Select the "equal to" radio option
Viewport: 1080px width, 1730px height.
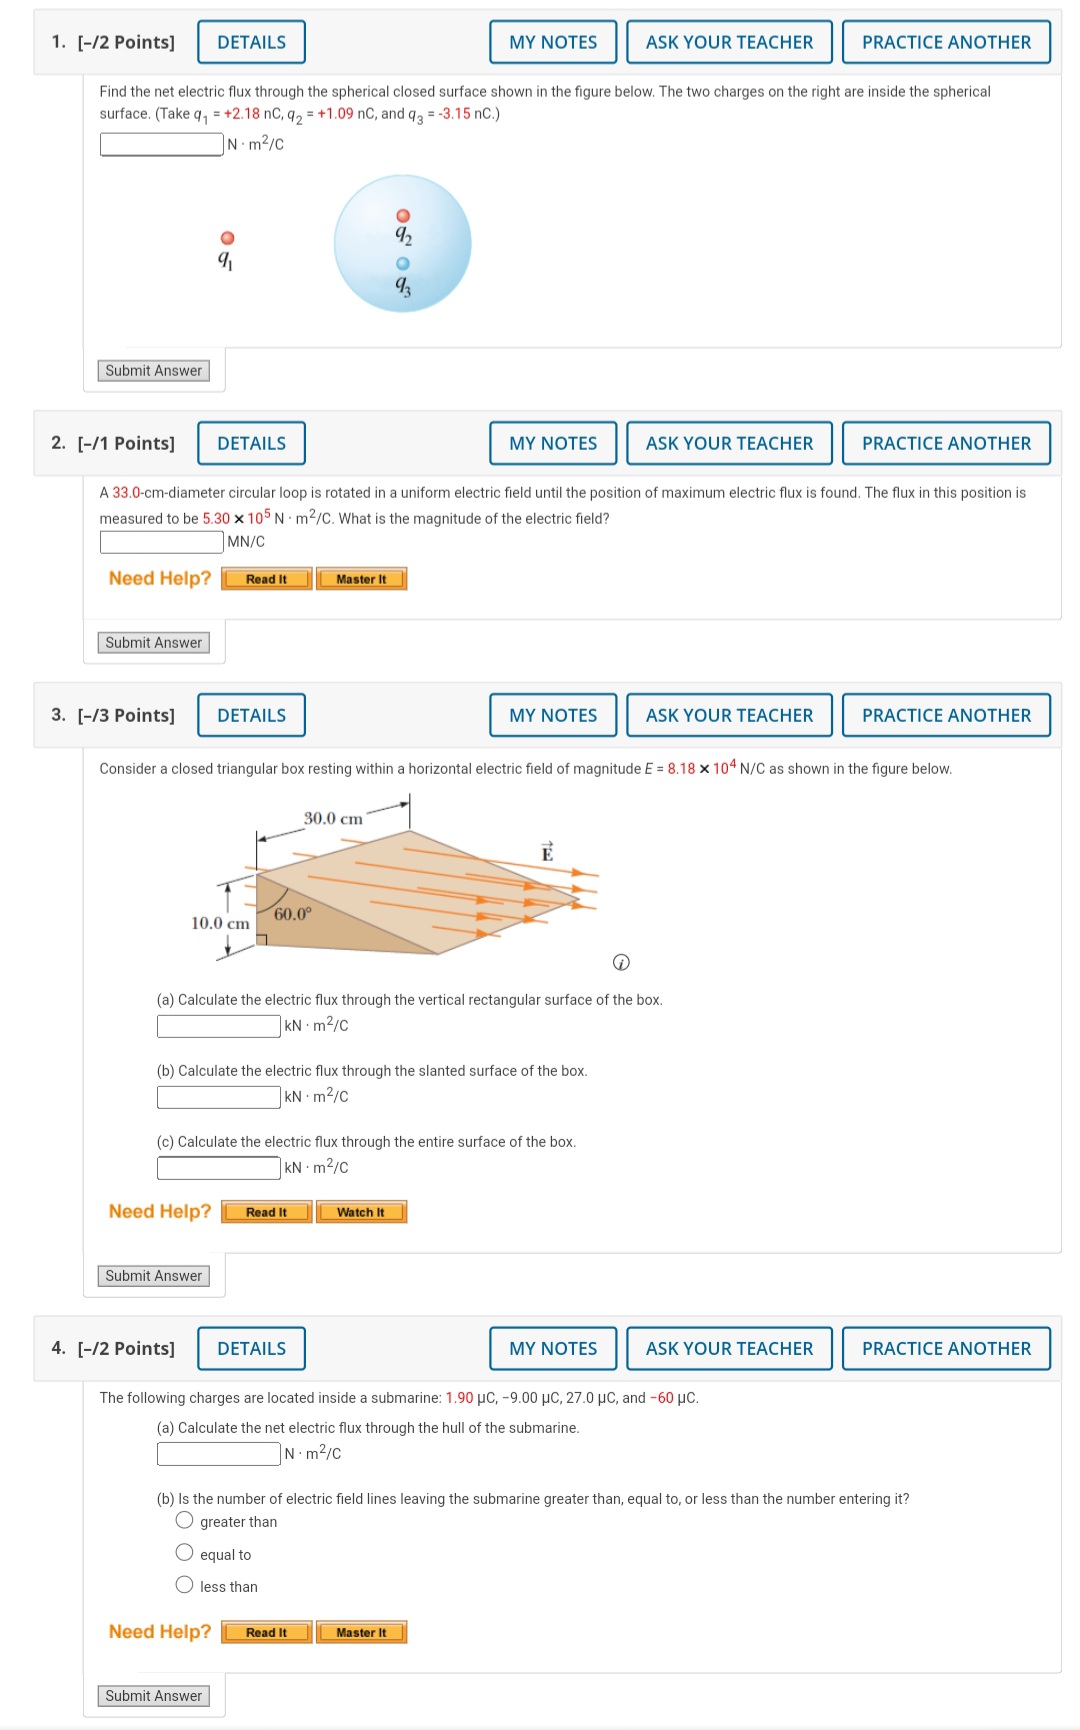click(x=185, y=1553)
